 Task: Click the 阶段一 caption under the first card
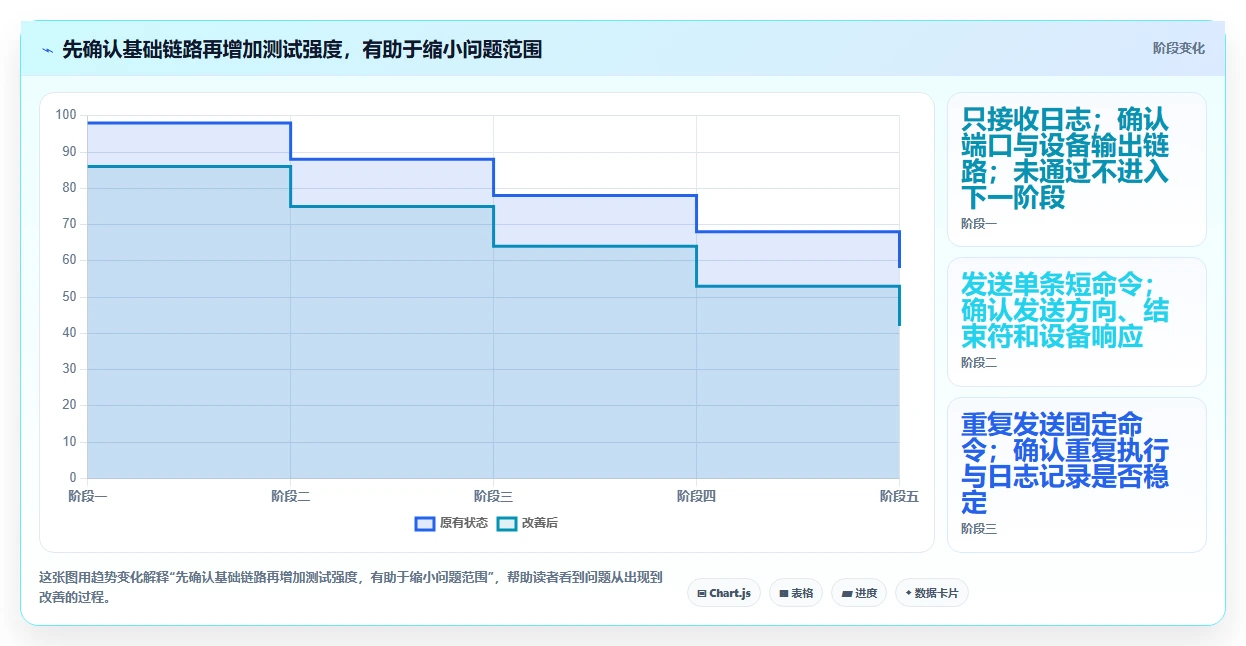coord(979,224)
